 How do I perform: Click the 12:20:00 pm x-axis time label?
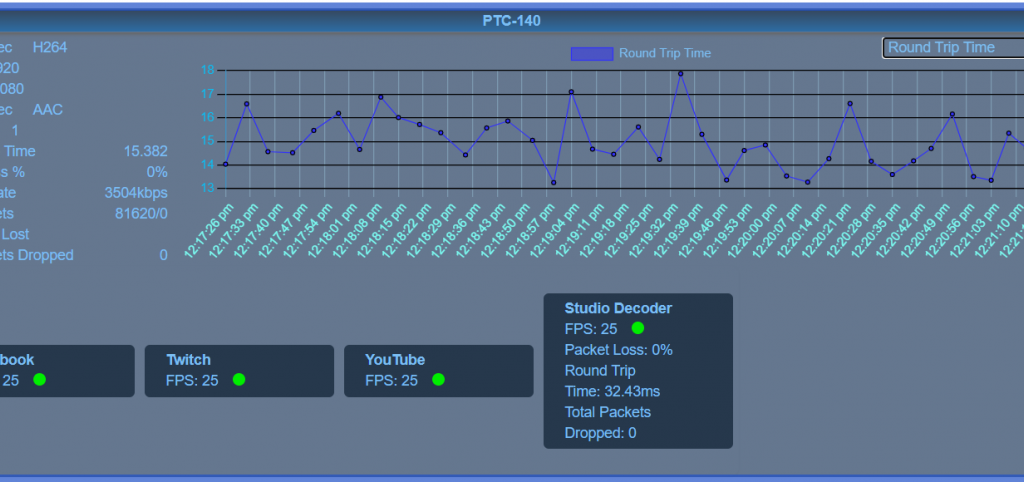pos(752,232)
